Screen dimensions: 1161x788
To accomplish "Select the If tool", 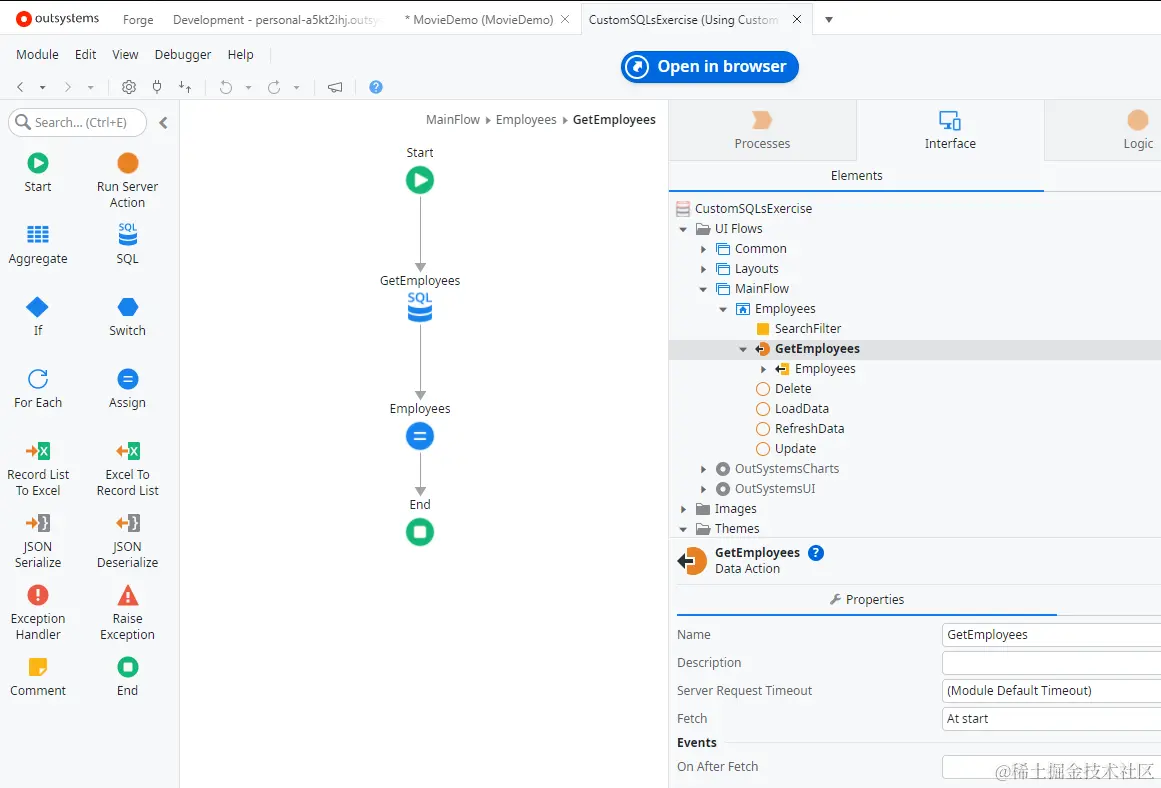I will [38, 316].
